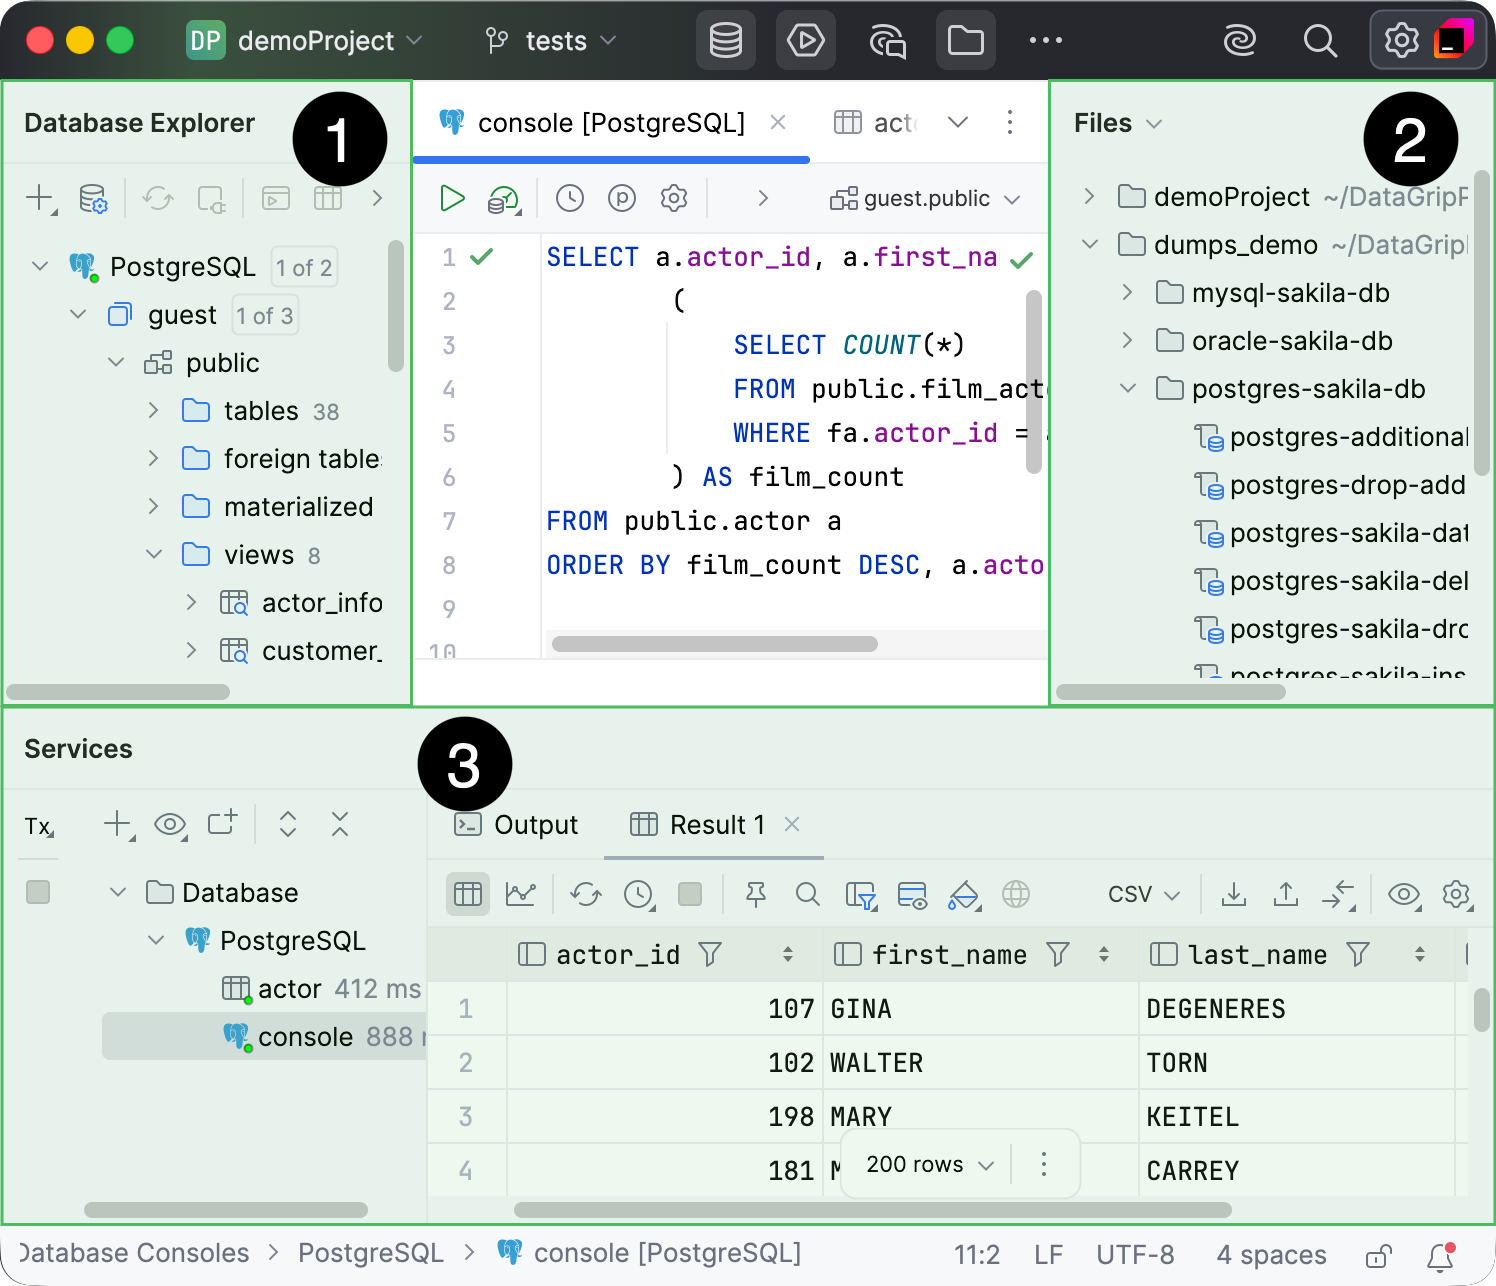Open the AI Assistant spiral icon

[1240, 41]
